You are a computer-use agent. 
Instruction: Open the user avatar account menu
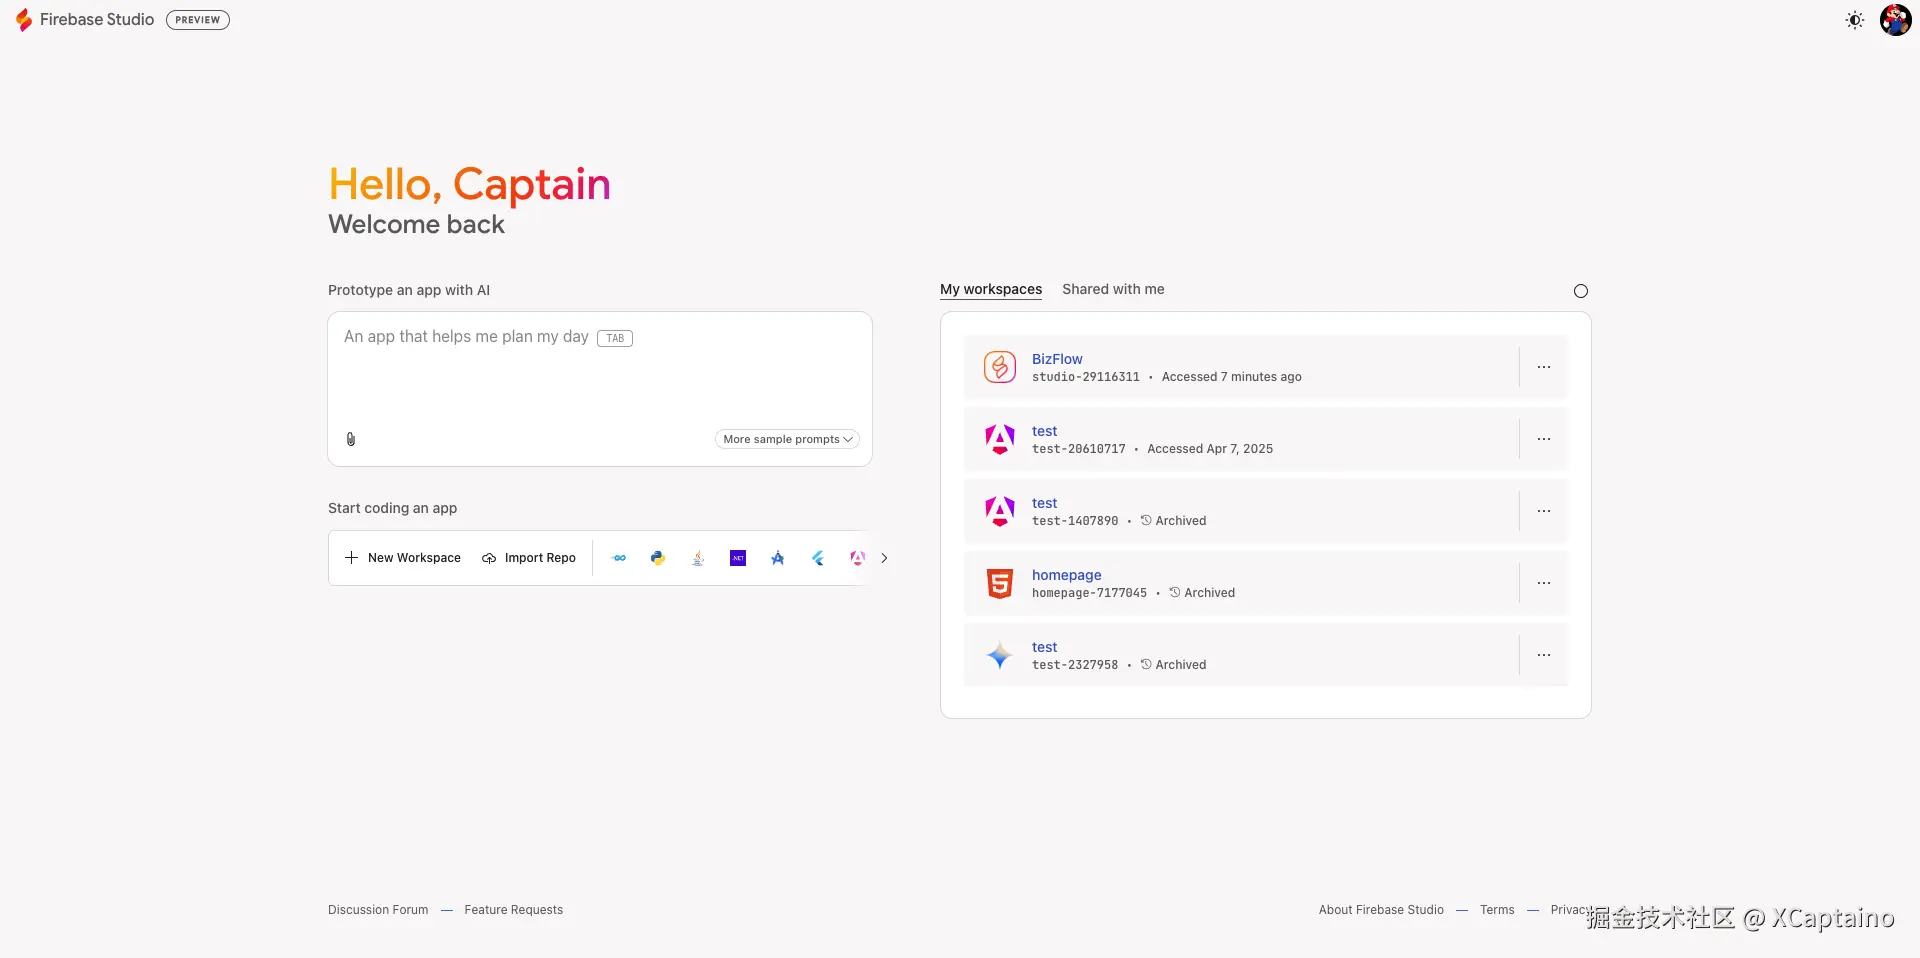(x=1895, y=20)
